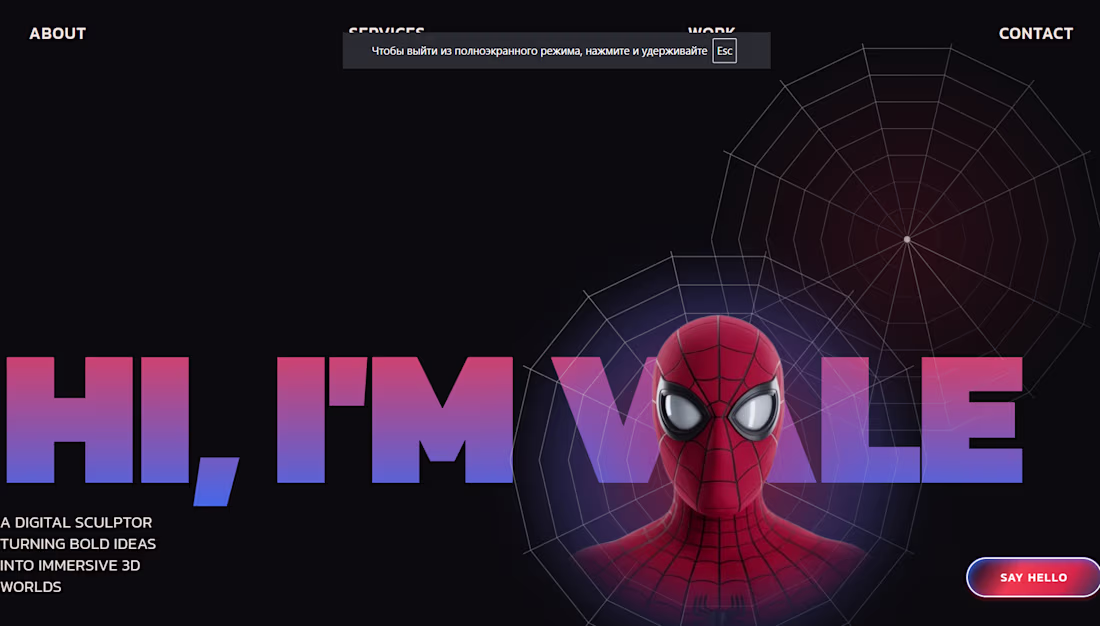
Task: Go to the CONTACT navigation link
Action: (1035, 34)
